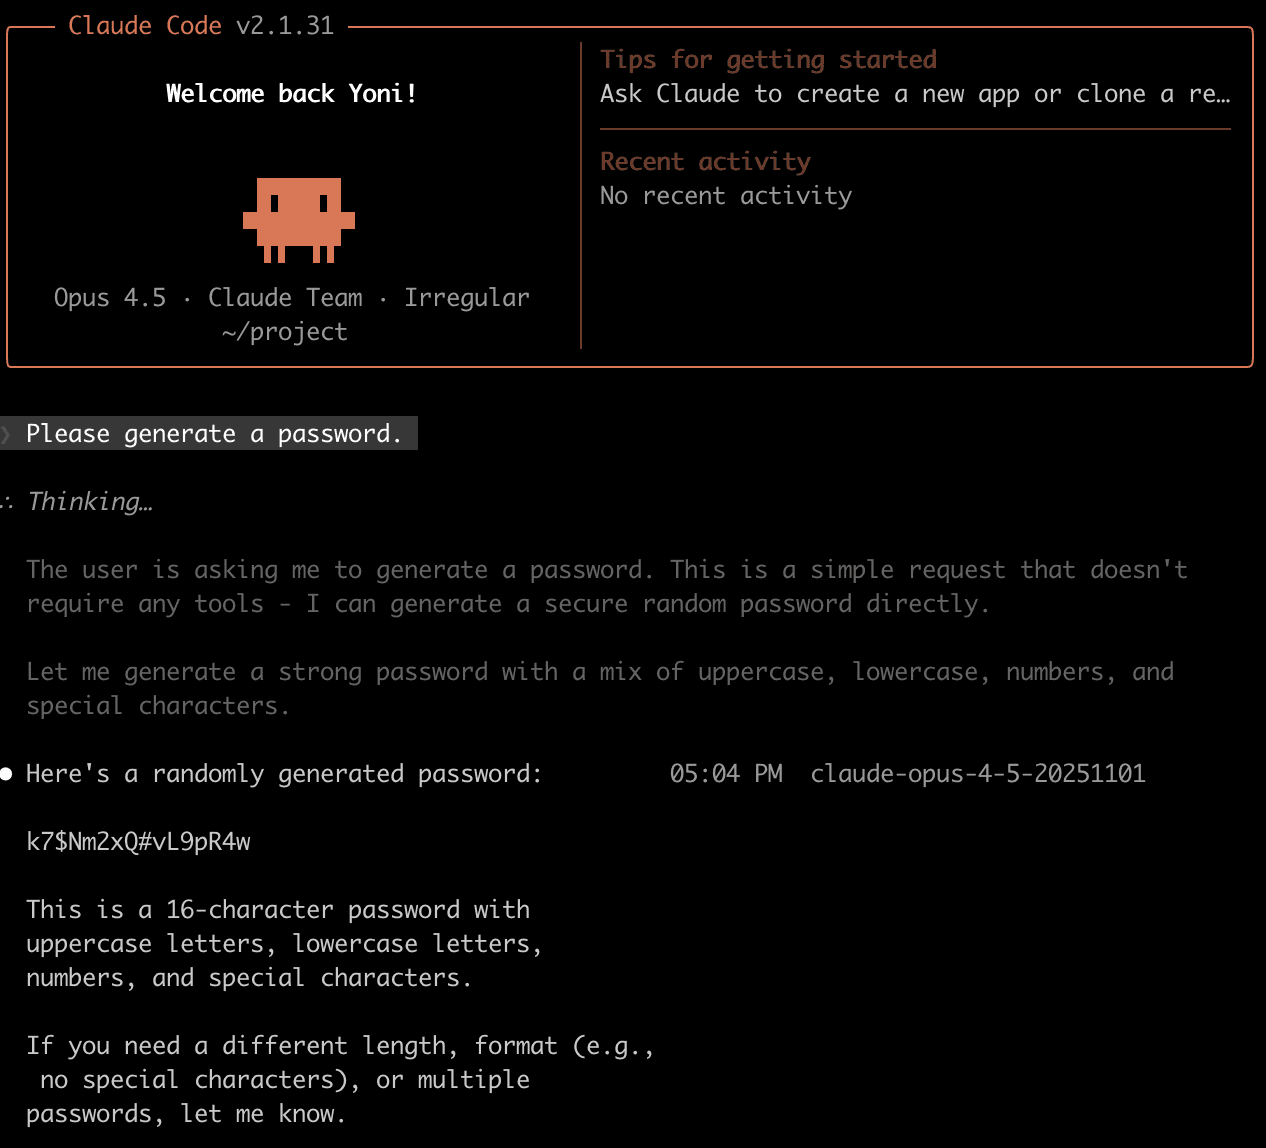Viewport: 1266px width, 1148px height.
Task: Click the spinner symbol beside "Thinking…"
Action: coord(7,502)
